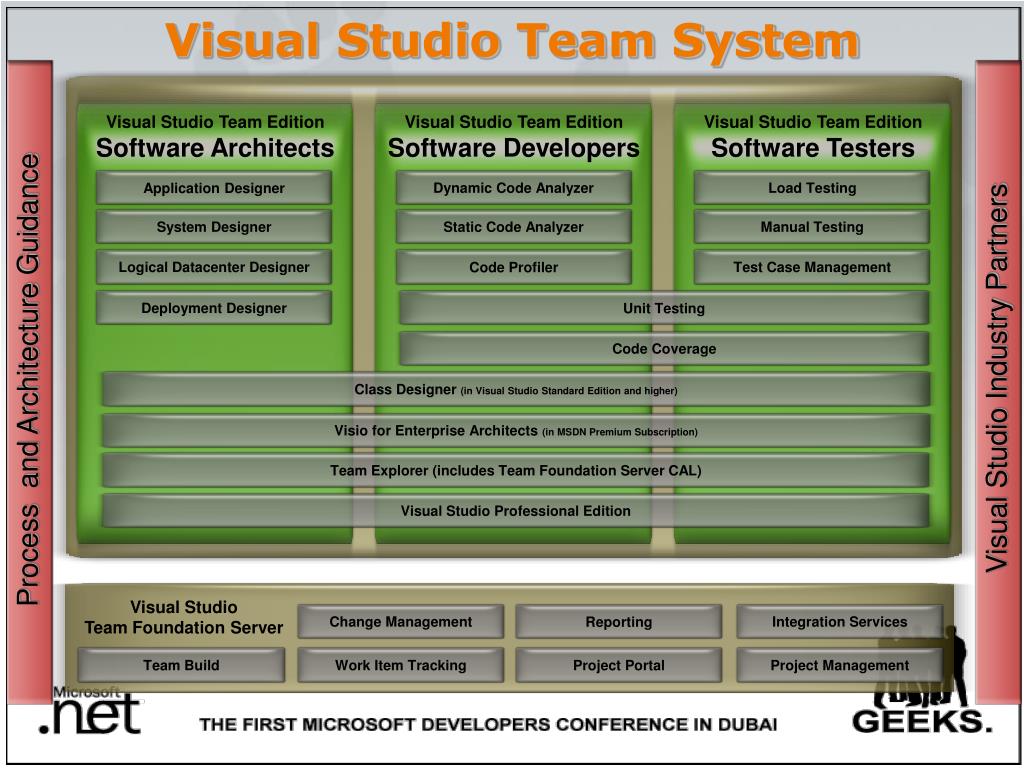
Task: Click the Code Profiler box
Action: (x=513, y=267)
